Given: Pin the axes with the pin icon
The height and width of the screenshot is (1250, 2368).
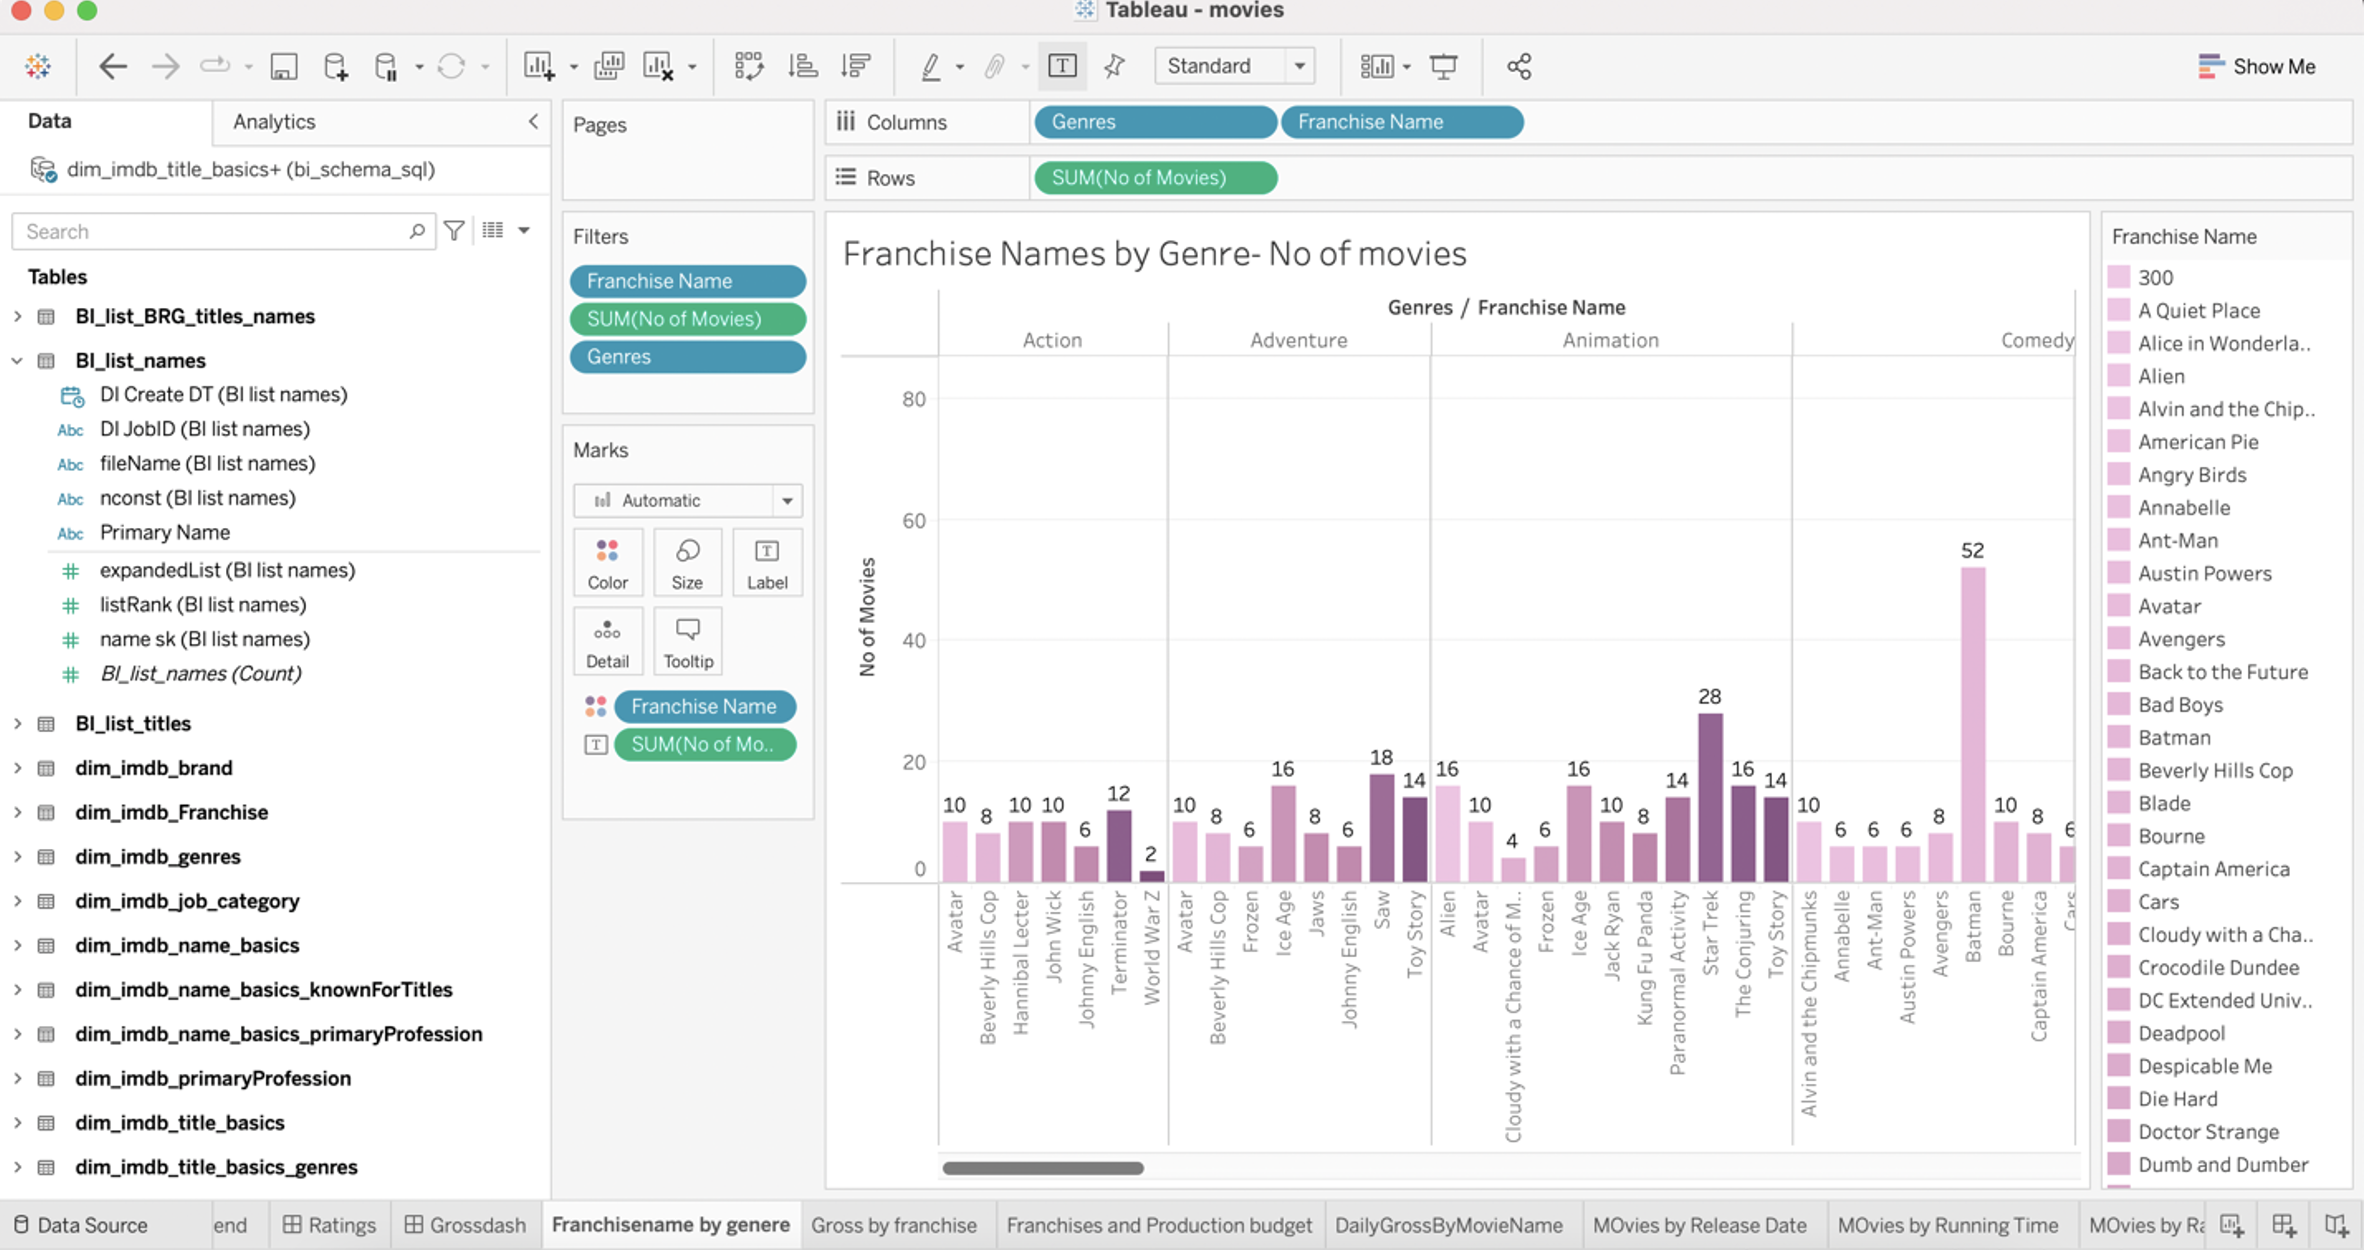Looking at the screenshot, I should (1114, 66).
